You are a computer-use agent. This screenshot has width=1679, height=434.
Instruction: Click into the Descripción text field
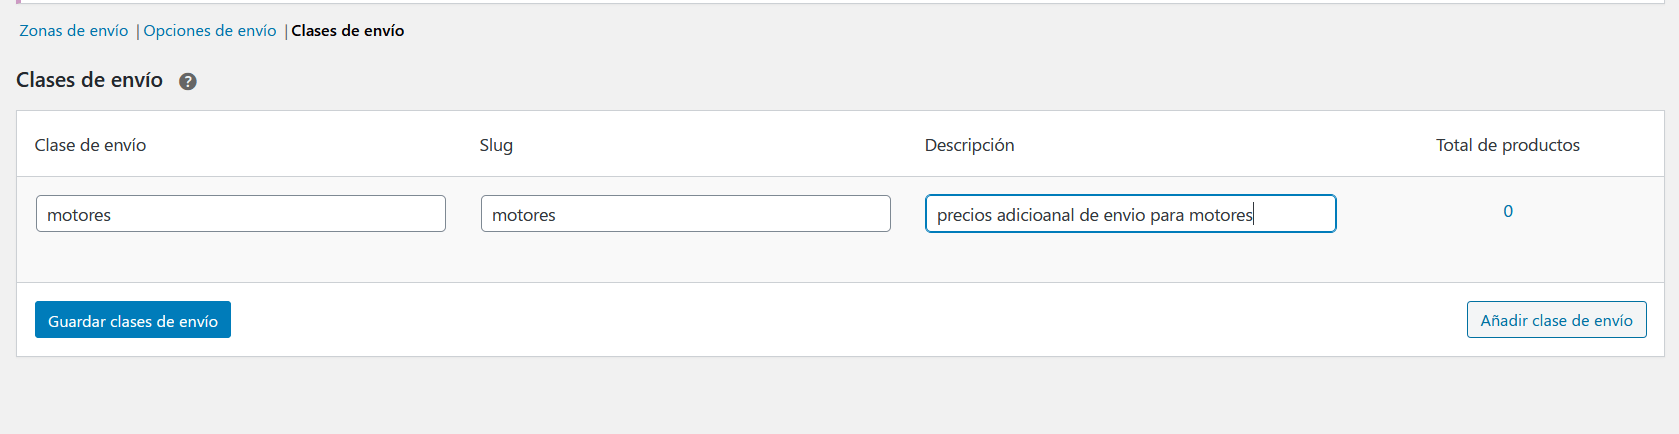pyautogui.click(x=1131, y=214)
